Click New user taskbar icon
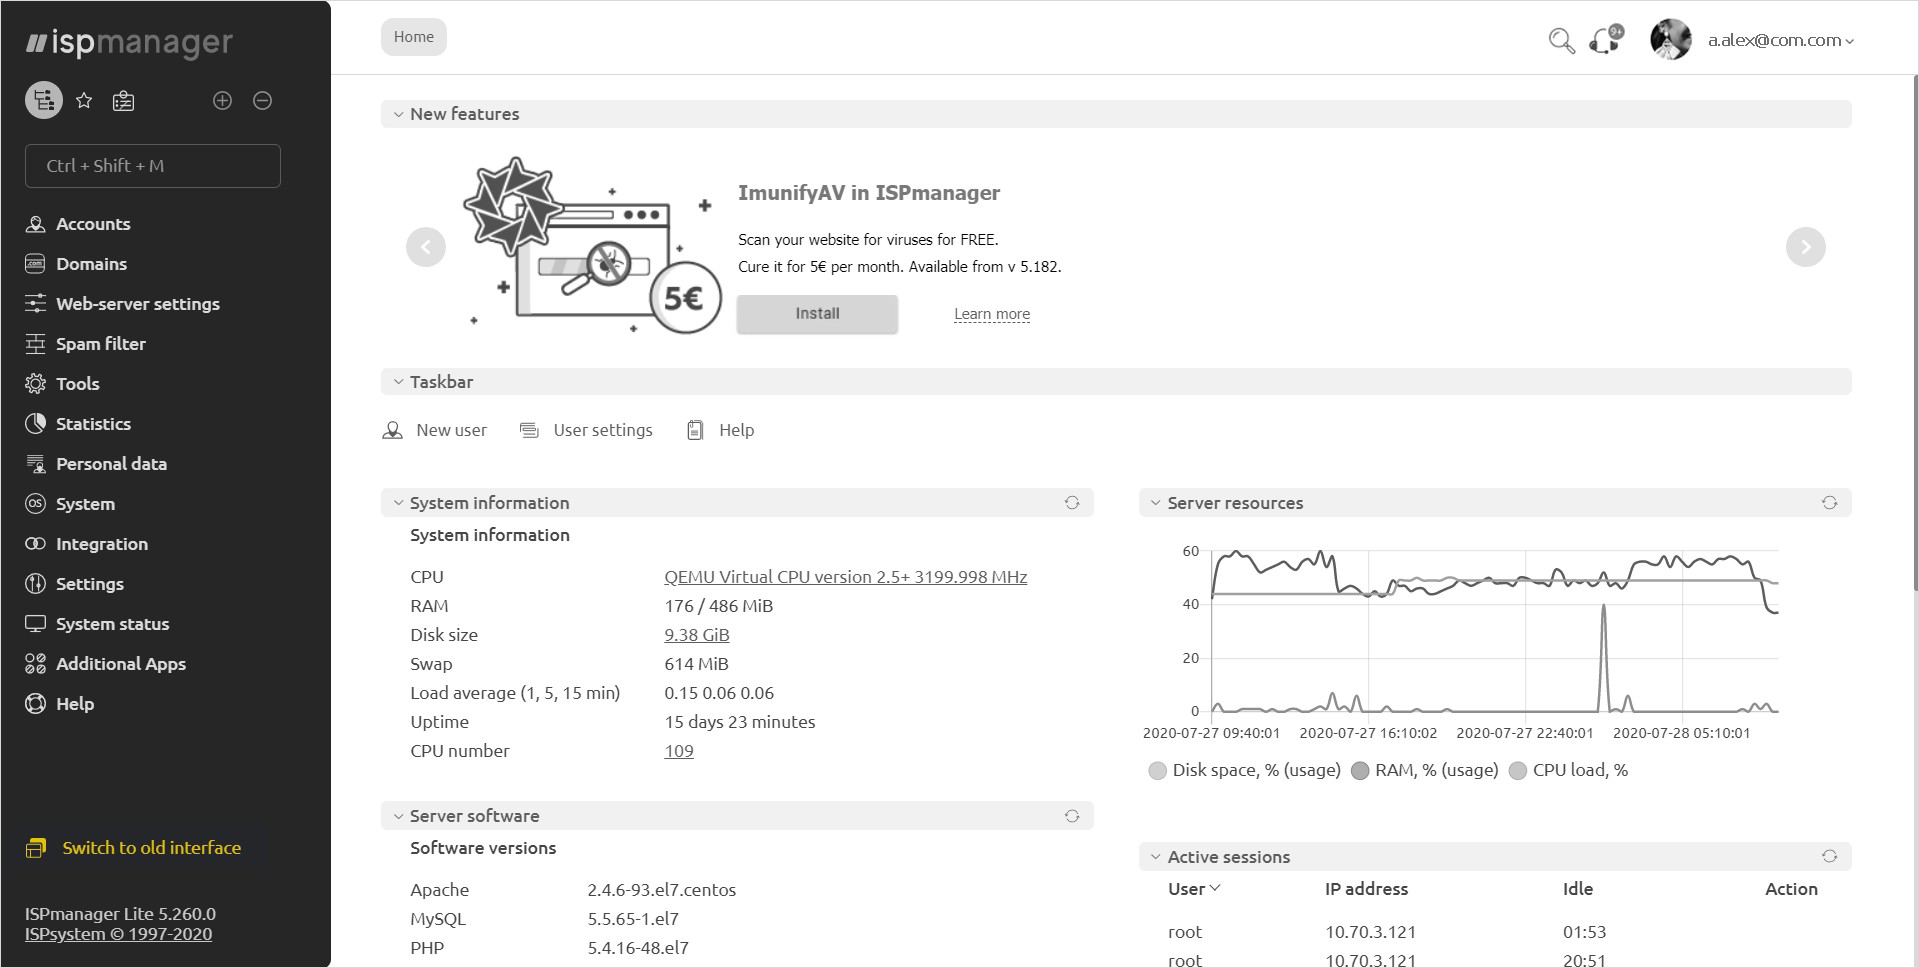Image resolution: width=1919 pixels, height=968 pixels. click(392, 430)
